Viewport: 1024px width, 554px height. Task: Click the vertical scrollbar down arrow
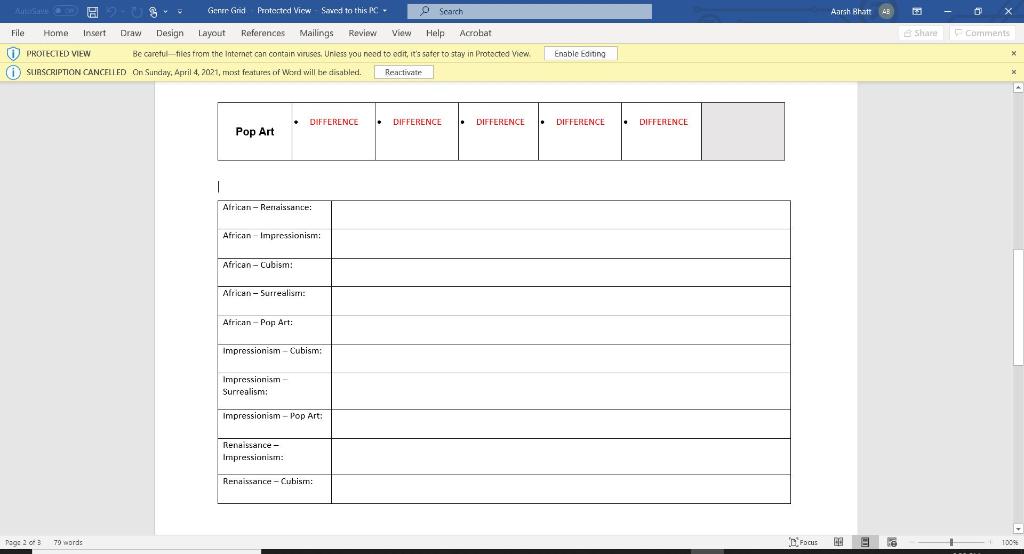coord(1018,529)
